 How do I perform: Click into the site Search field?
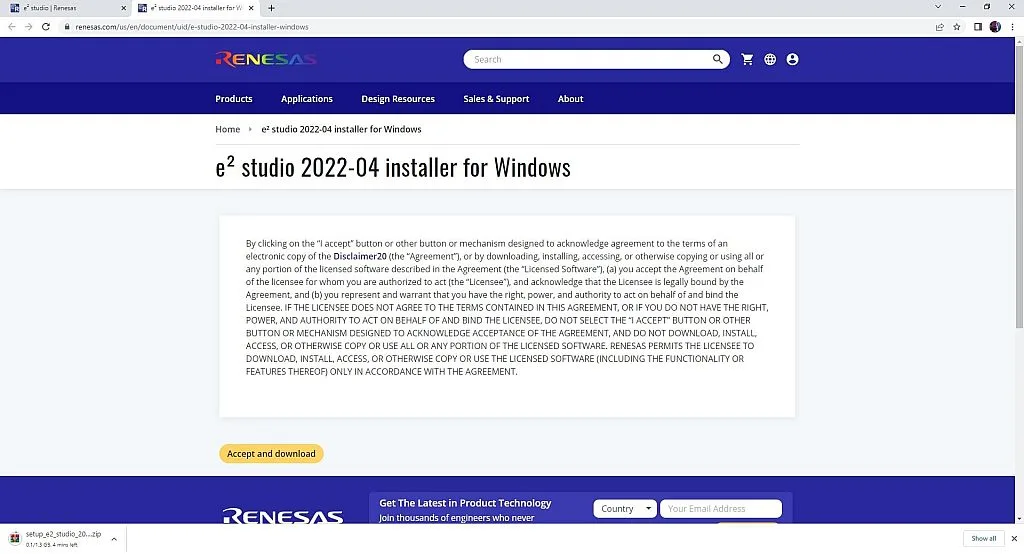point(588,59)
